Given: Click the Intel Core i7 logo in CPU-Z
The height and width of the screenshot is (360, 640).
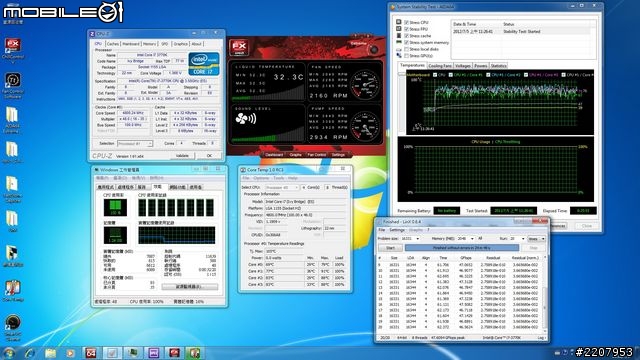Looking at the screenshot, I should tap(204, 64).
